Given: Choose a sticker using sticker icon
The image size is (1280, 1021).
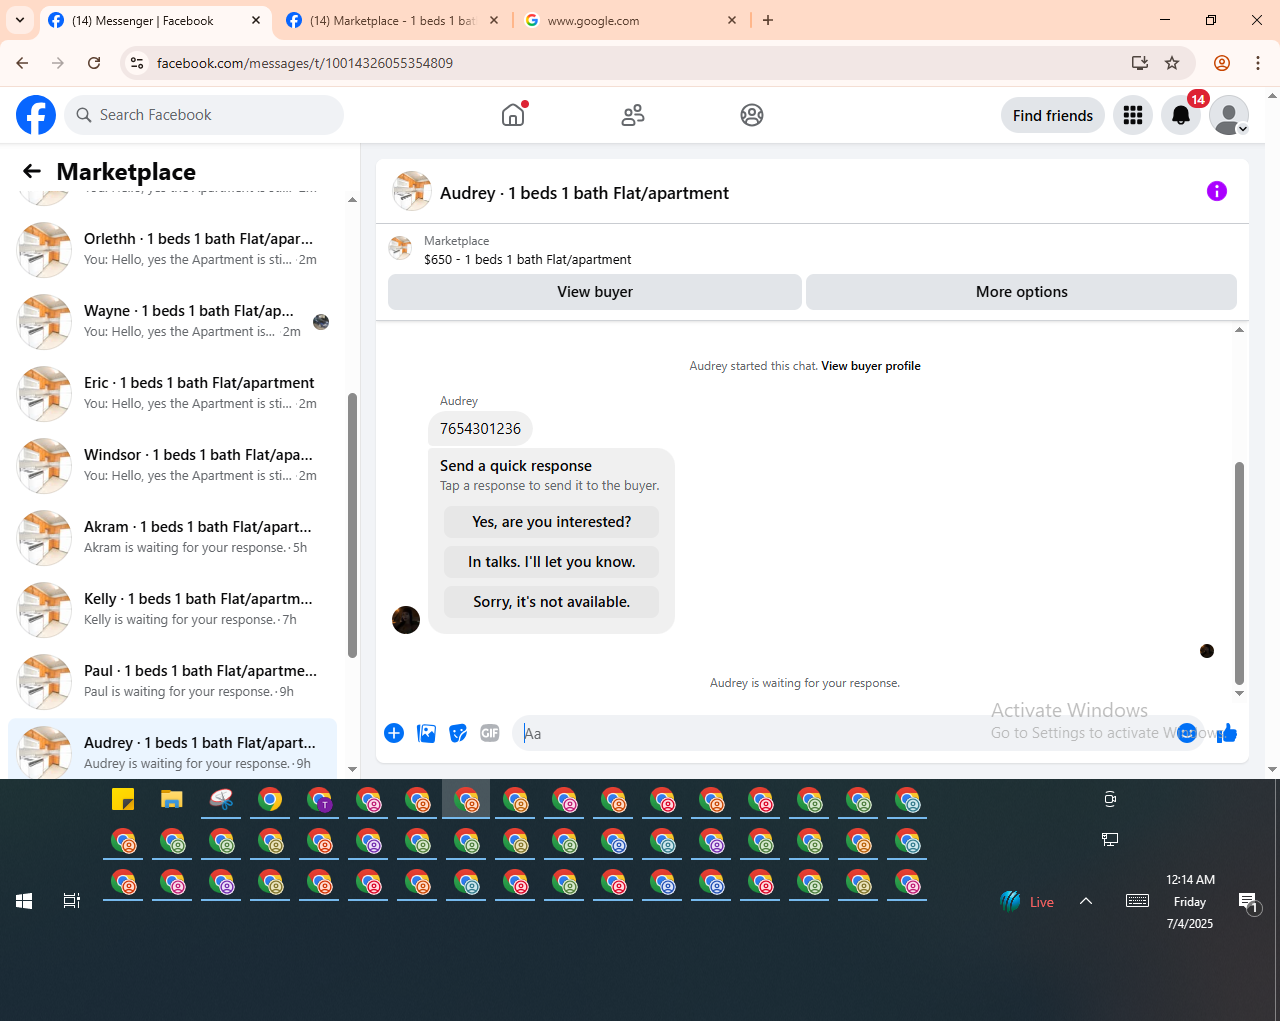Looking at the screenshot, I should 458,733.
